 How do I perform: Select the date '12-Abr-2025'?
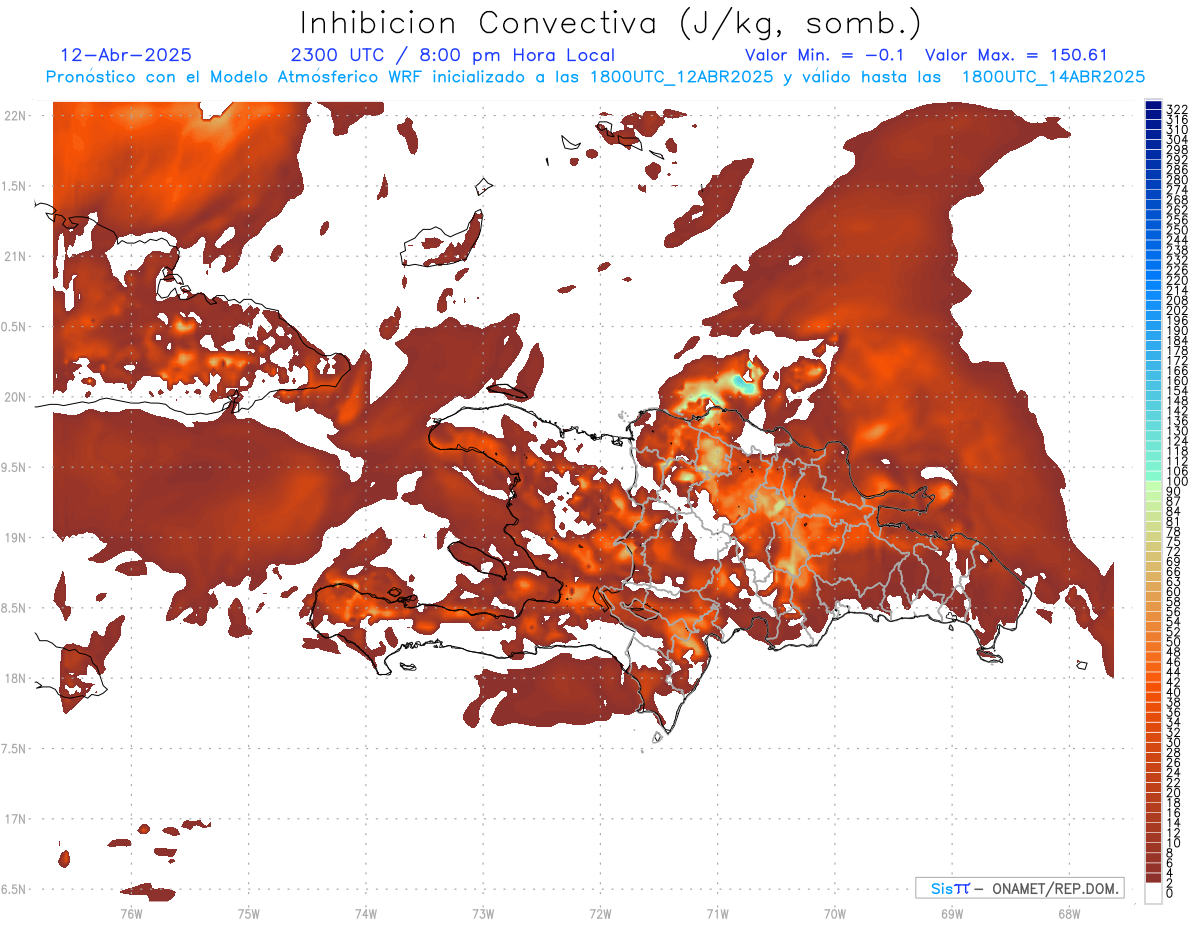(126, 56)
